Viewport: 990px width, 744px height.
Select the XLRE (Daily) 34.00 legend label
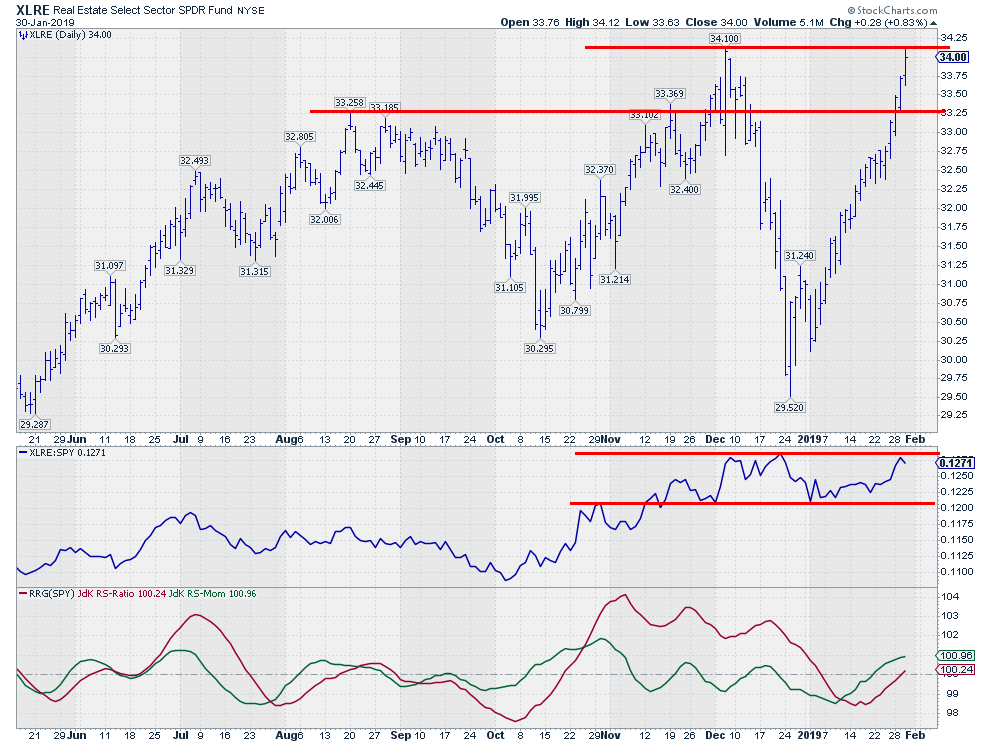click(71, 35)
